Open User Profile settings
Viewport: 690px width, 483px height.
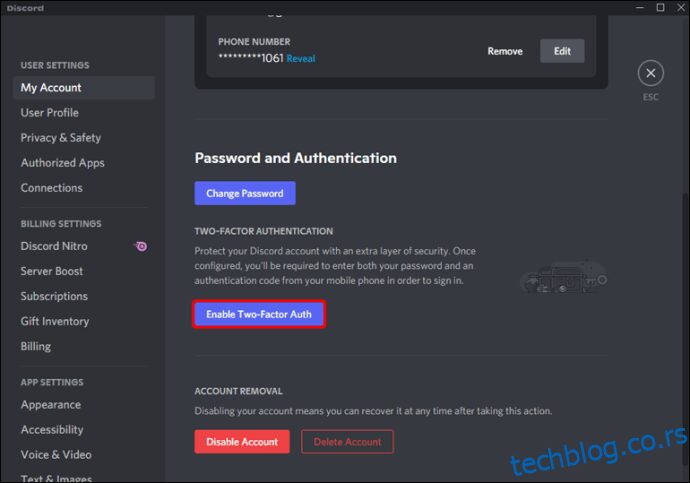click(x=84, y=113)
